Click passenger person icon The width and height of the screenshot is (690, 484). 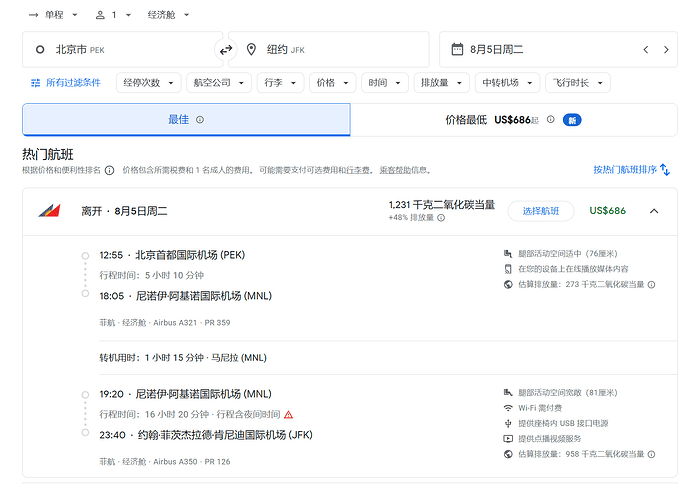coord(100,15)
